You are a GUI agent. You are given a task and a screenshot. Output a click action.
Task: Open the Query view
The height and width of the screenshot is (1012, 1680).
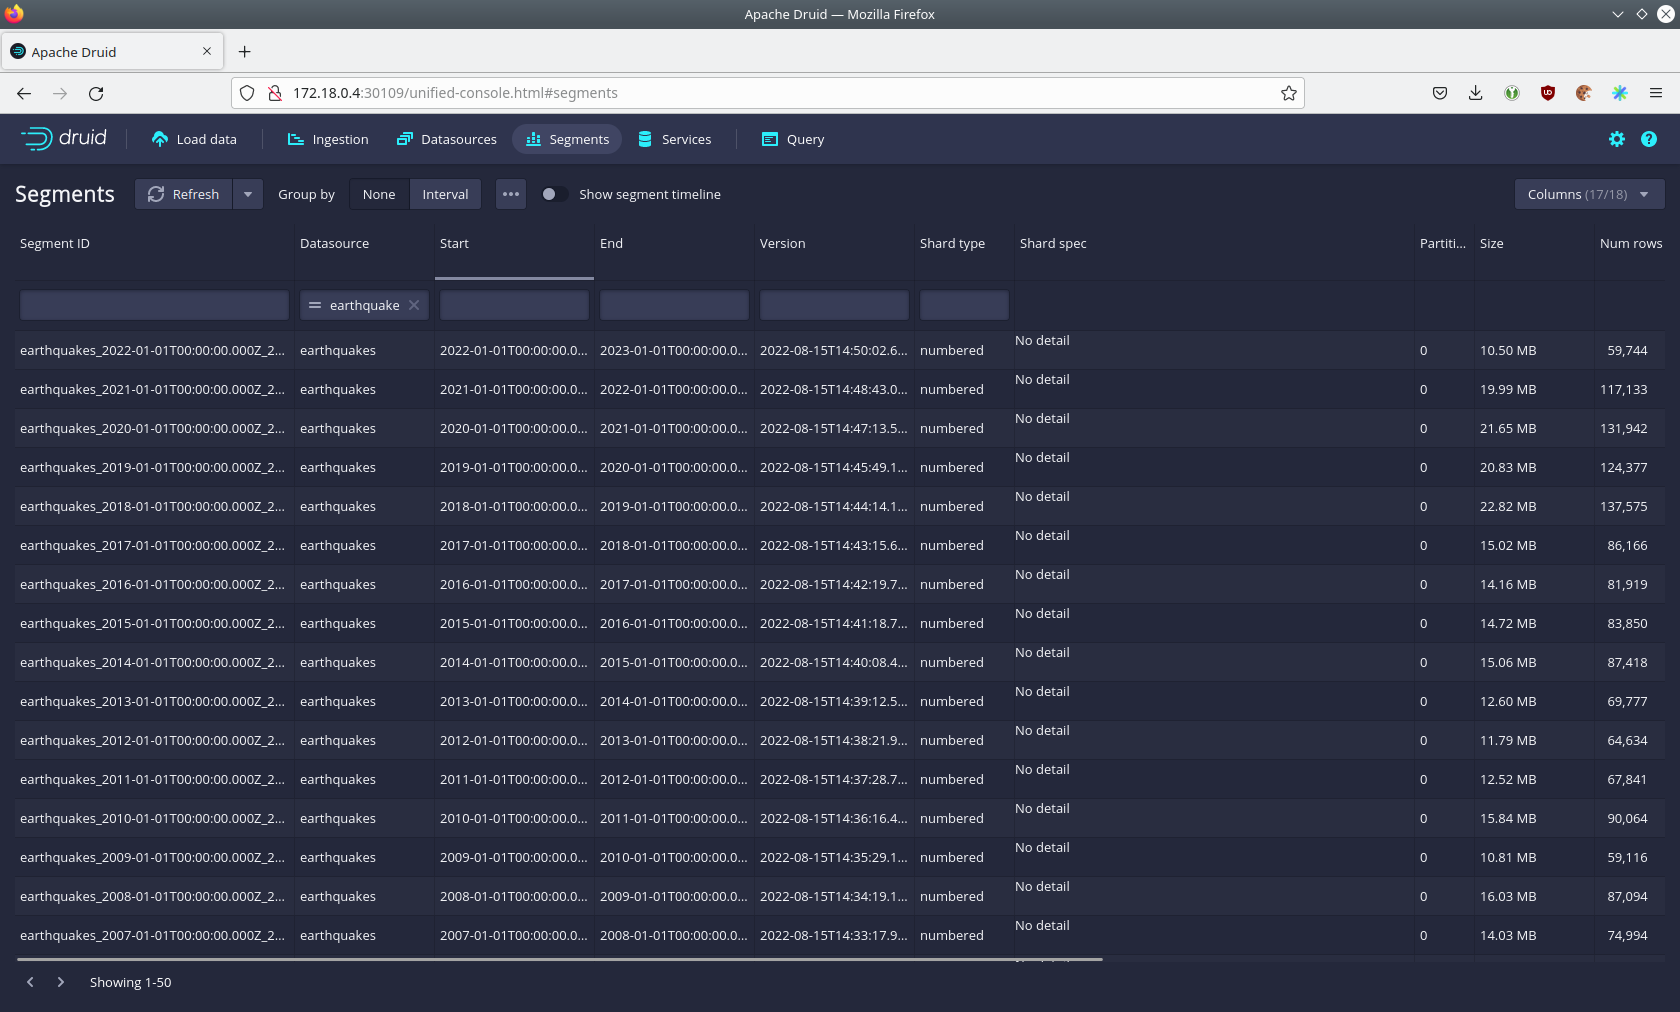coord(793,140)
